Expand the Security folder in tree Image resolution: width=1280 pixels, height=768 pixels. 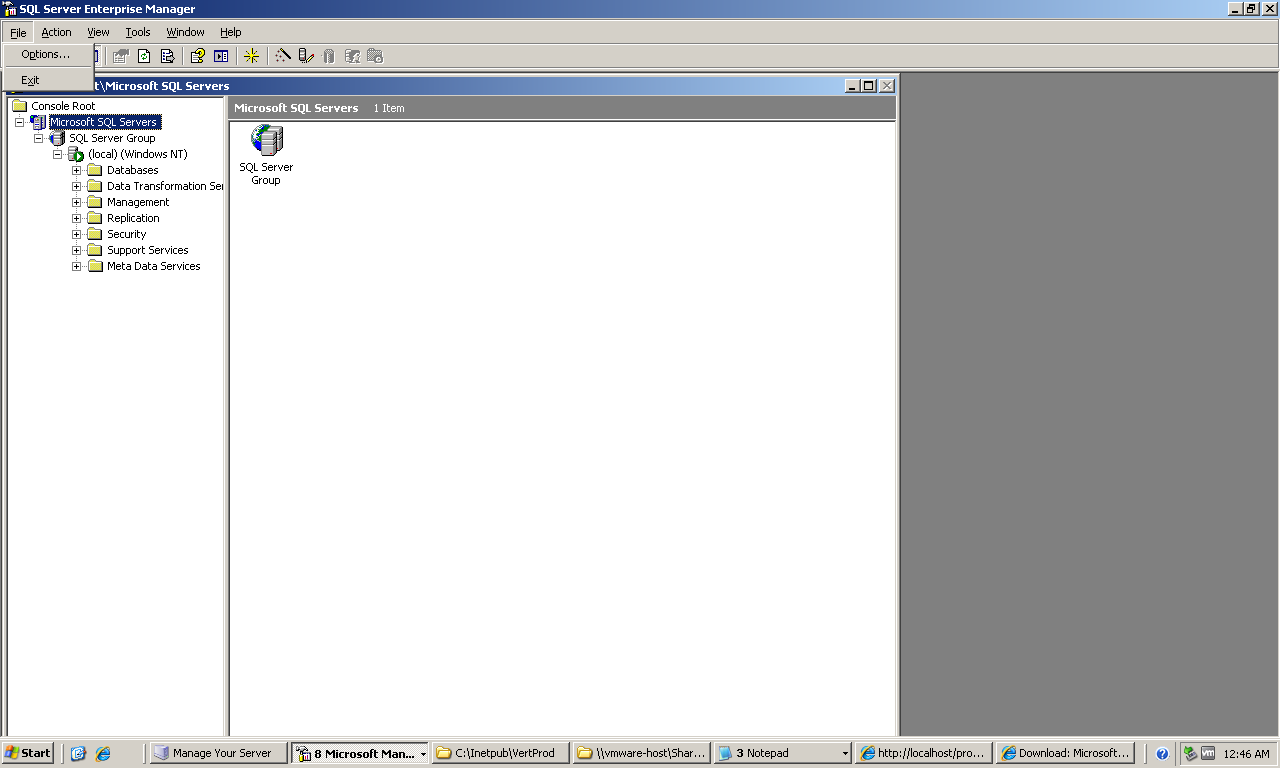coord(77,234)
